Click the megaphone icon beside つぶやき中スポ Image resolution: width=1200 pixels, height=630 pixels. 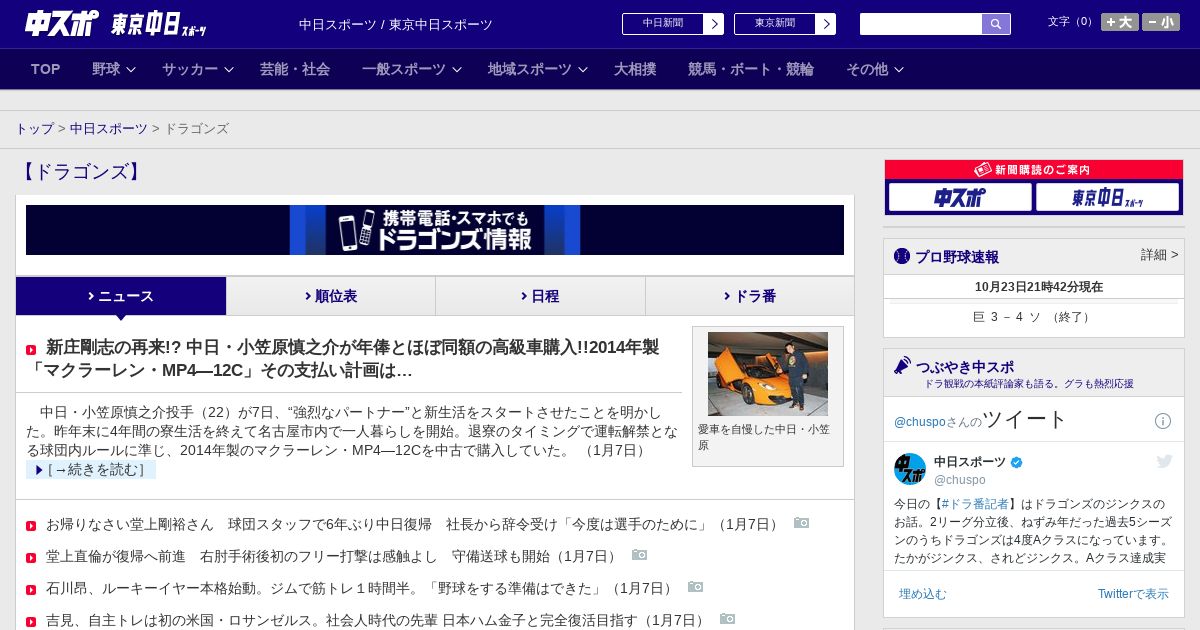(902, 366)
